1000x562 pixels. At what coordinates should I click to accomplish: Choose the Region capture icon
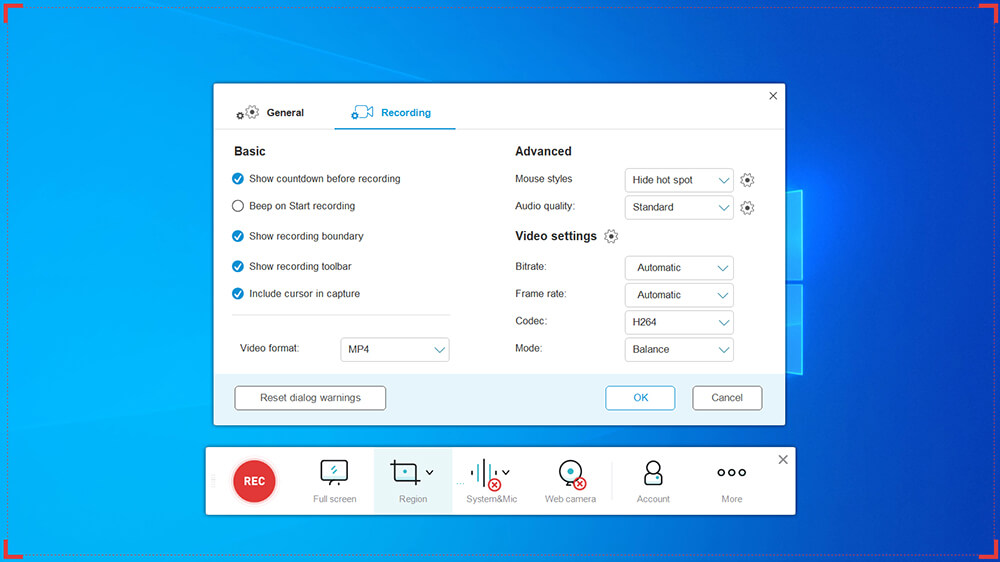405,472
